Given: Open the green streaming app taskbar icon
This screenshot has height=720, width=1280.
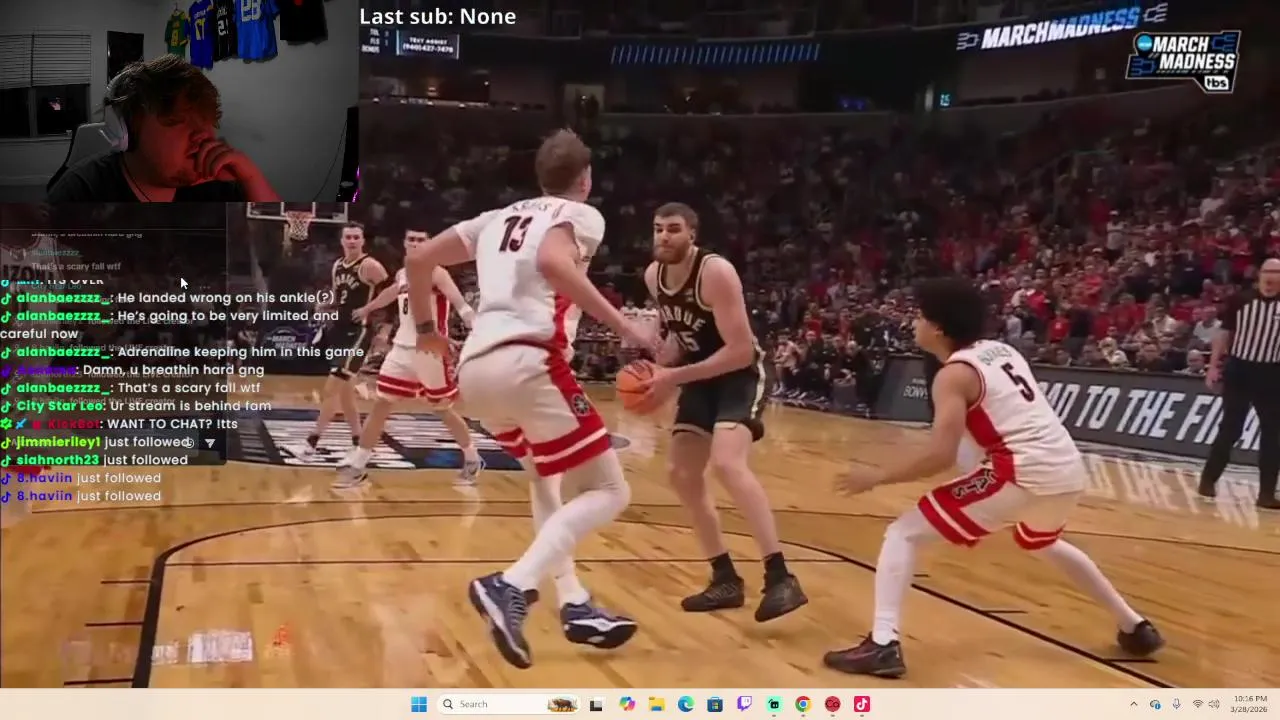Looking at the screenshot, I should click(x=774, y=704).
